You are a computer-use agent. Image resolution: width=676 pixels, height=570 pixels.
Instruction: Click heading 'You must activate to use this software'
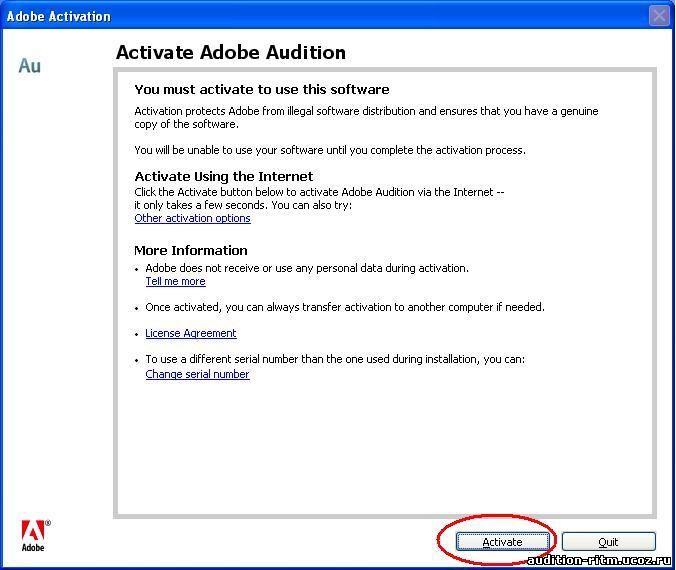pos(262,89)
